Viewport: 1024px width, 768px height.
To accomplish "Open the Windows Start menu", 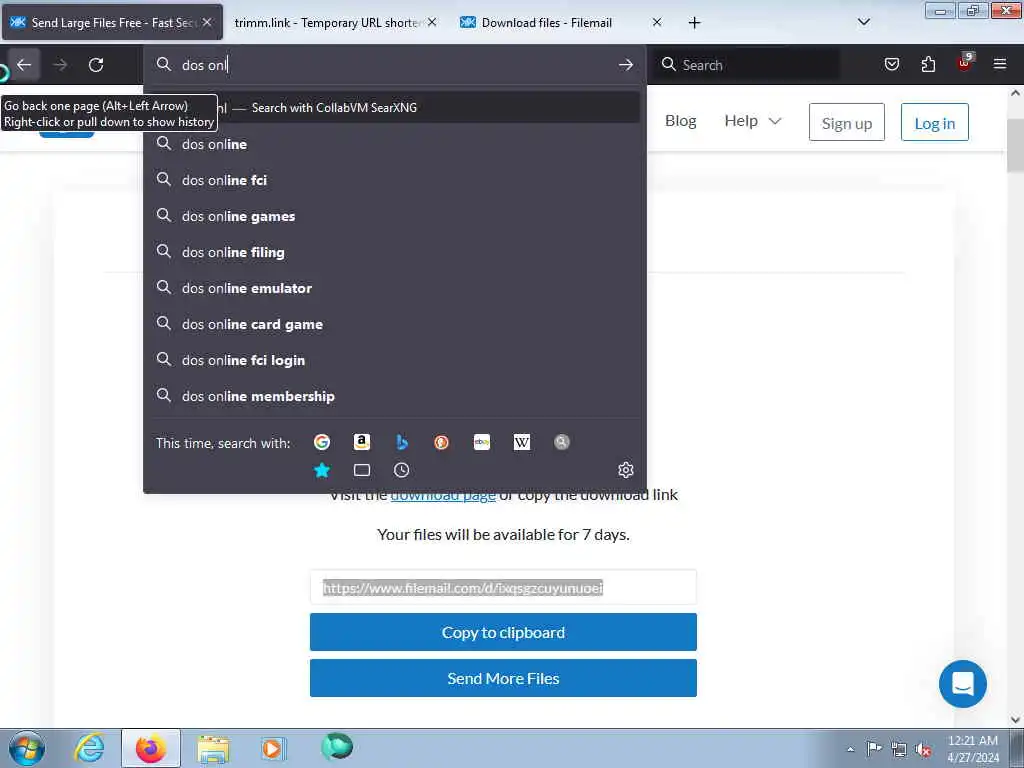I will pyautogui.click(x=27, y=748).
